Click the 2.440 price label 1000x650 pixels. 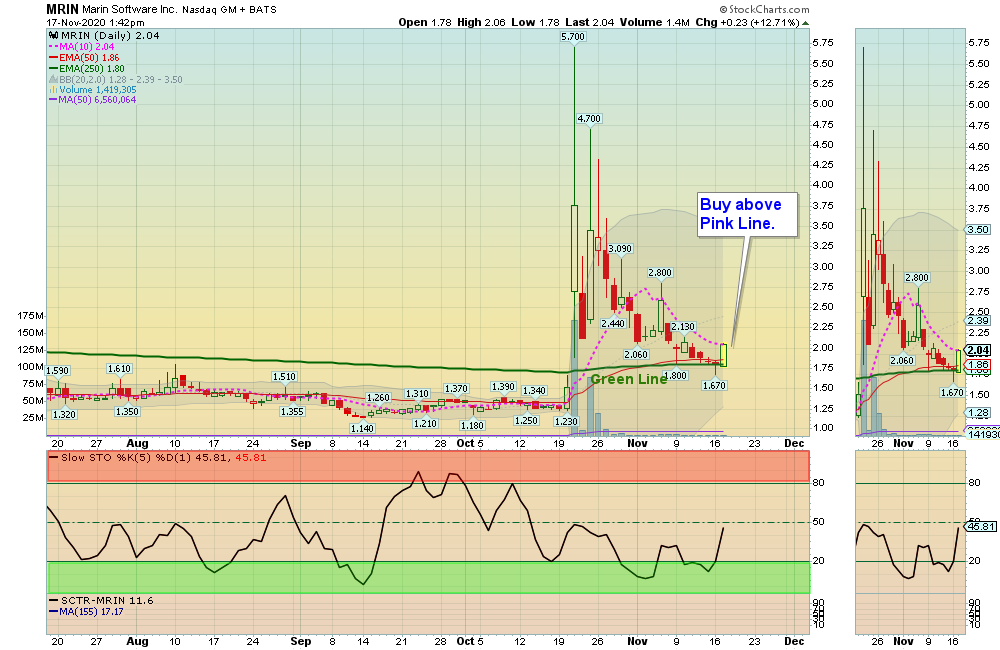[x=613, y=323]
